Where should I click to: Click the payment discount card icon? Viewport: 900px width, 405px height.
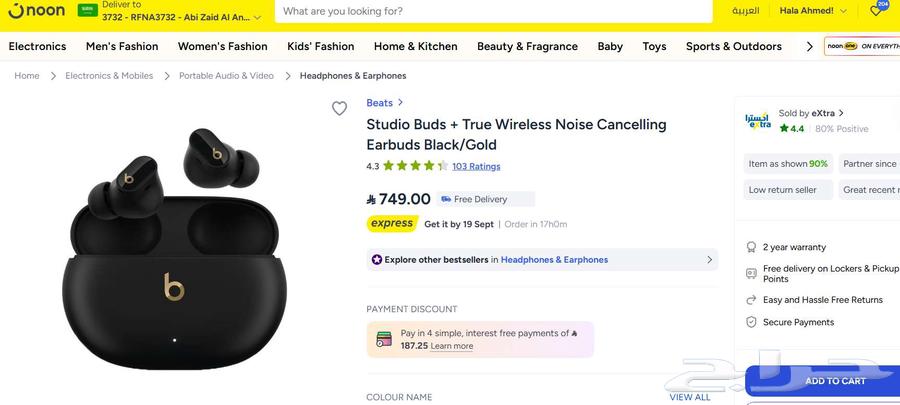point(384,340)
